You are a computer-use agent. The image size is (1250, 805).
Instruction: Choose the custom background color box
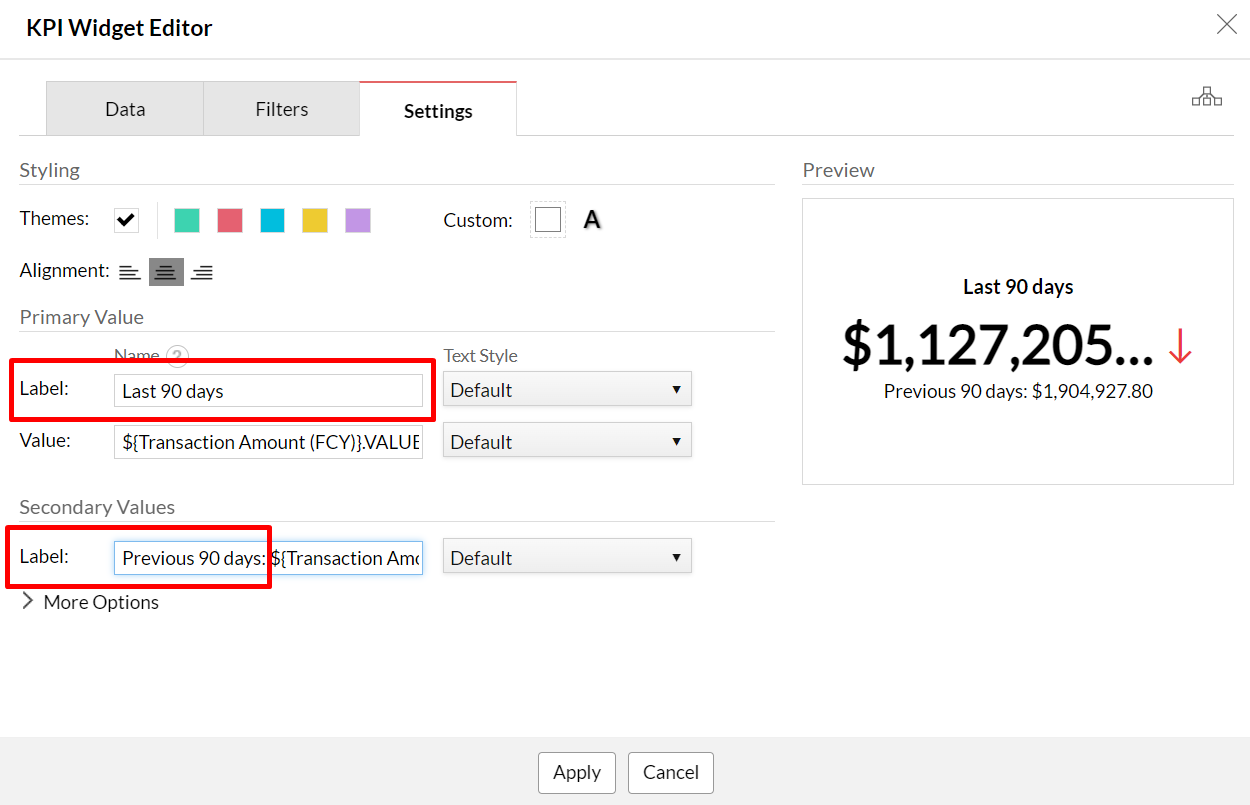(547, 220)
